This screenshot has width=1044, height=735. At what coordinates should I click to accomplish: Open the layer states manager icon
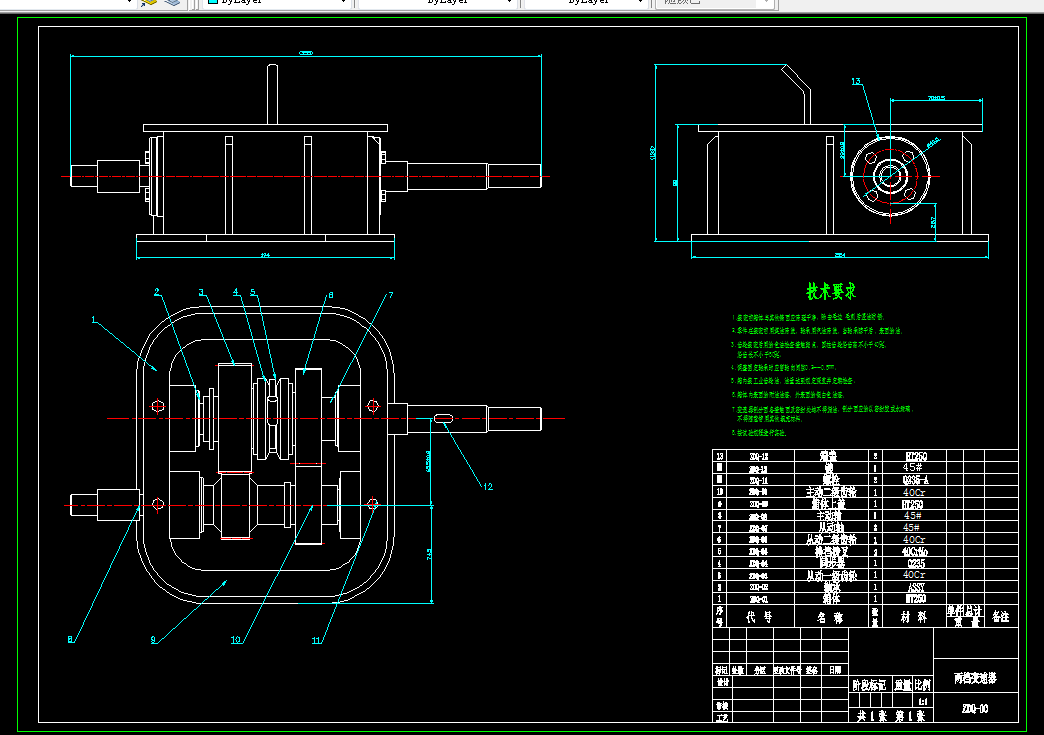click(x=172, y=2)
